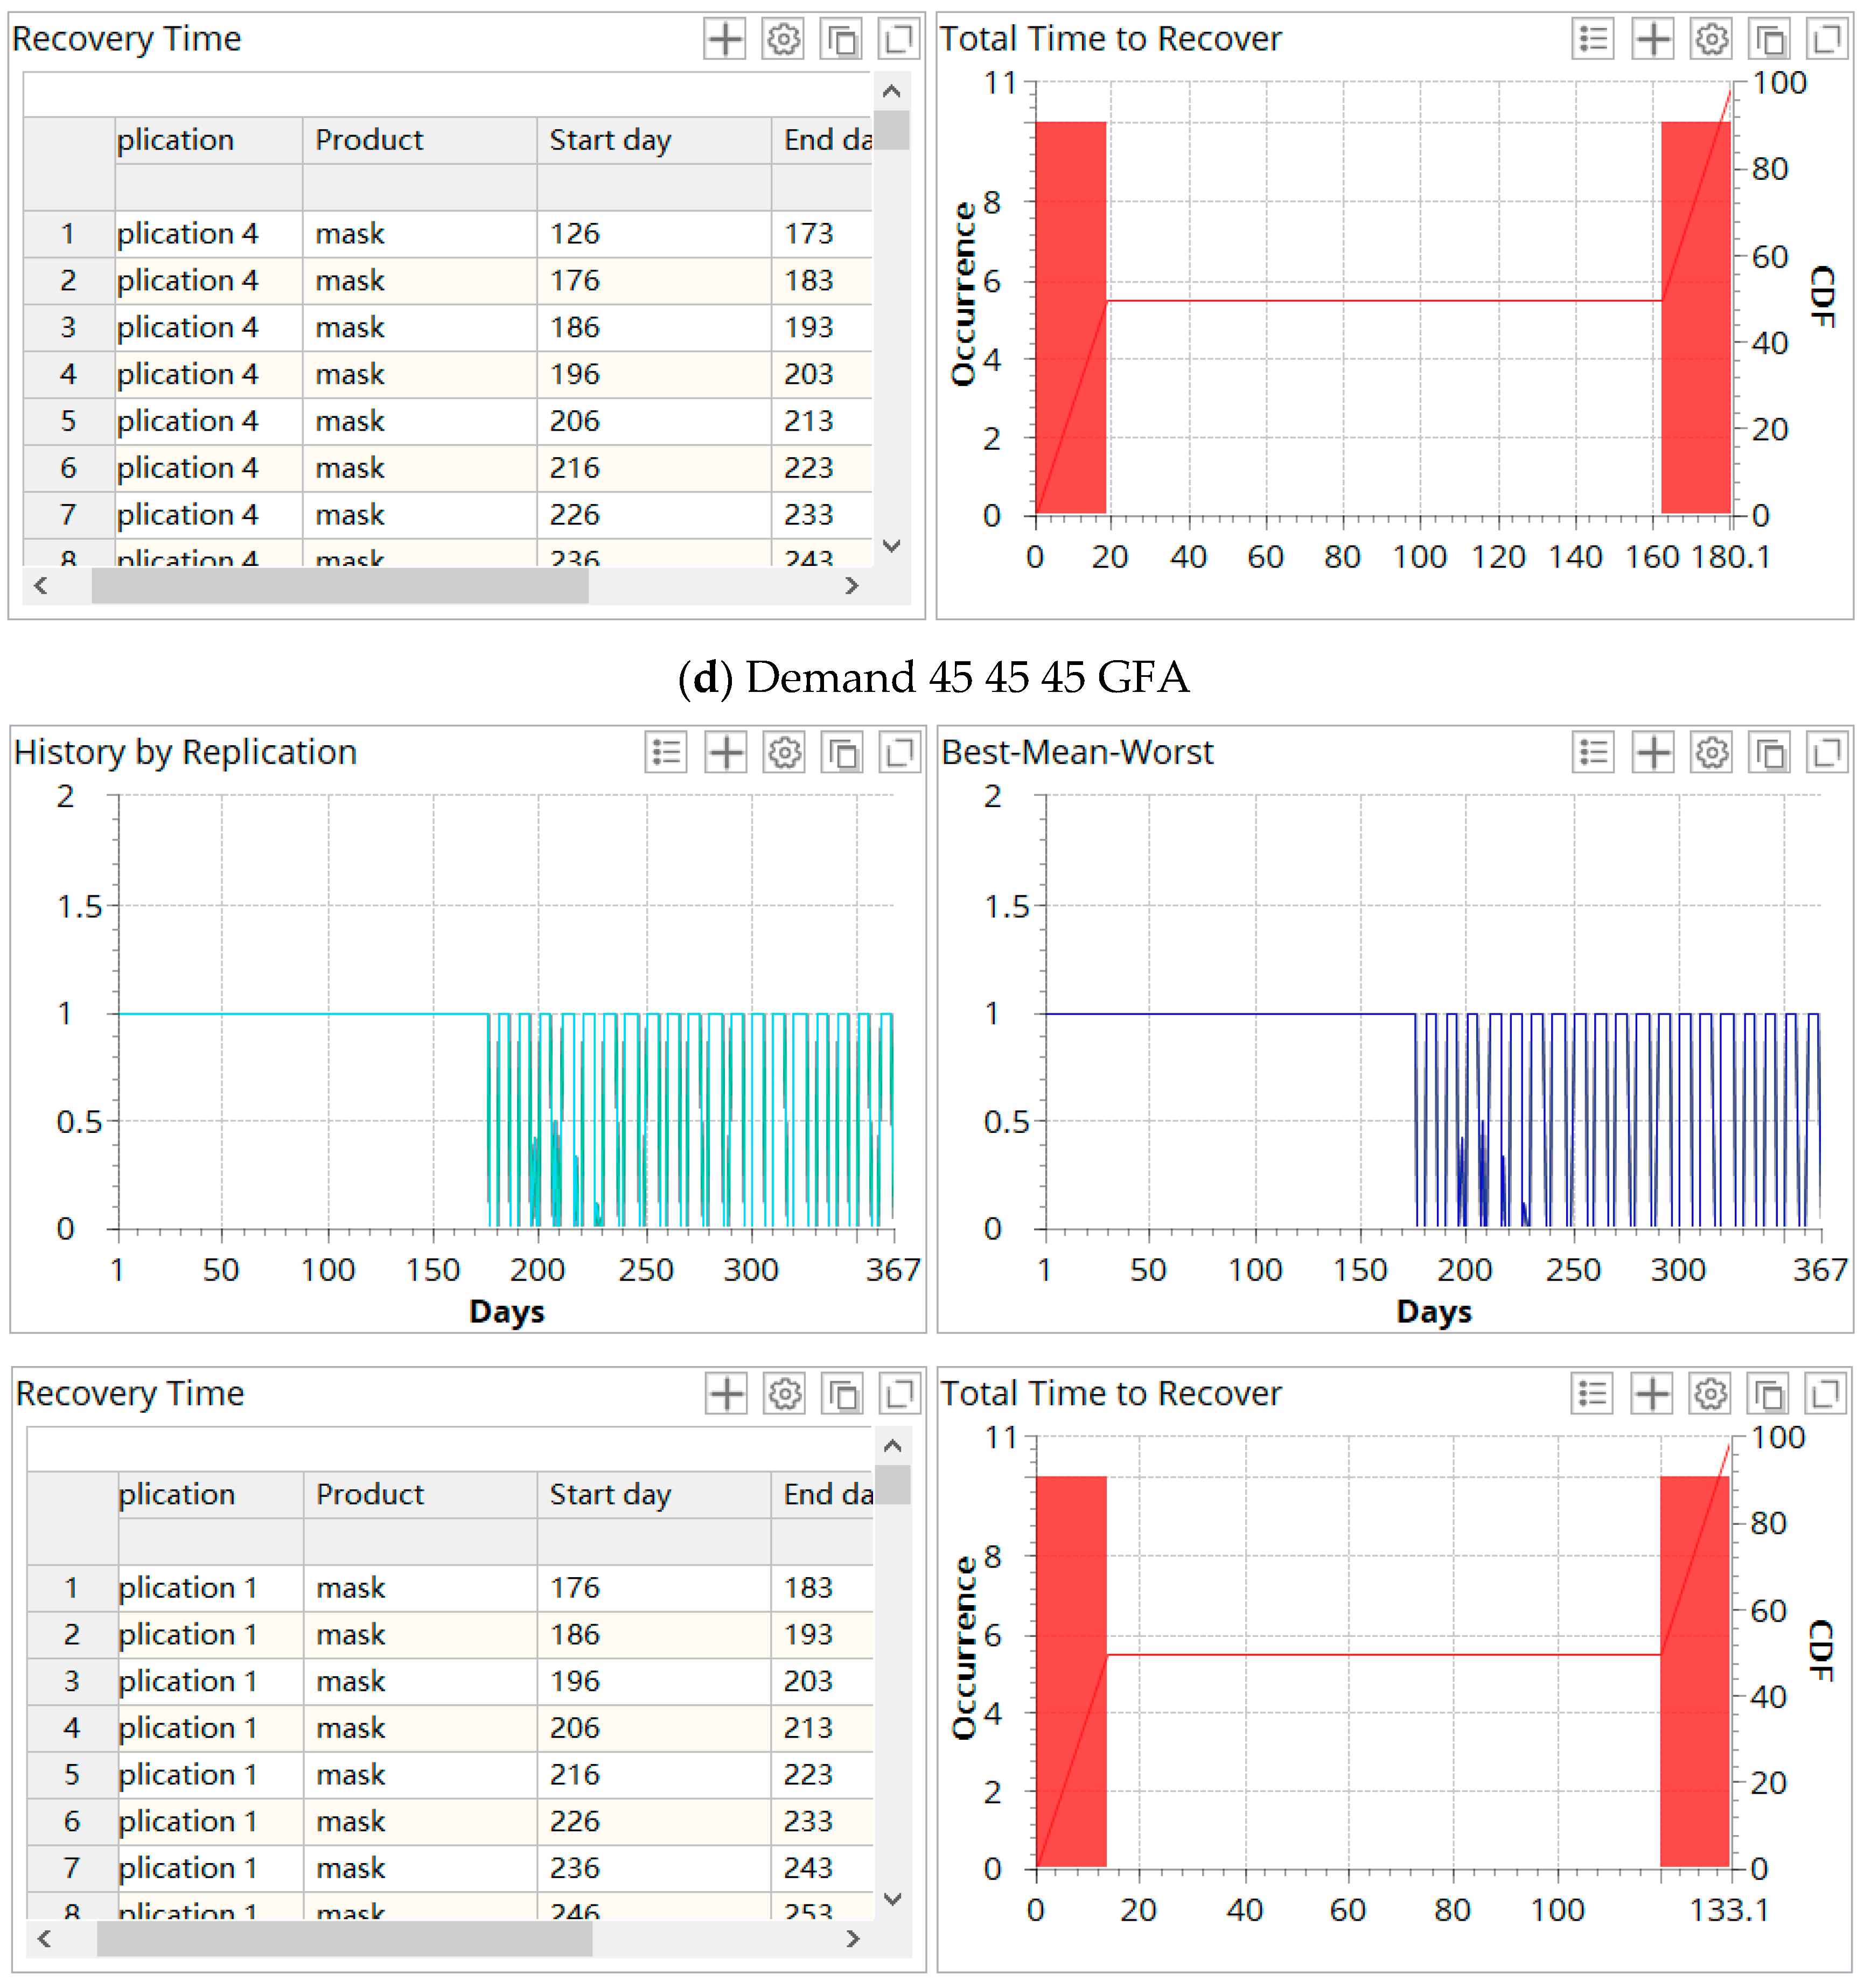Click legend icon in Best-Mean-Worst panel

1592,753
